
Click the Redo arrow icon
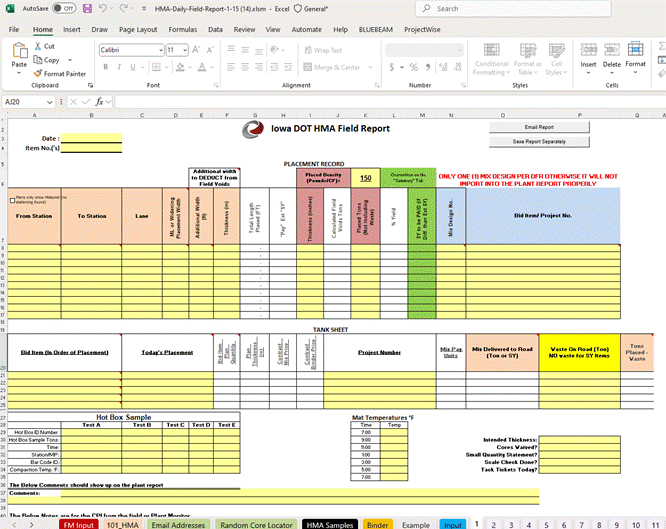click(123, 8)
